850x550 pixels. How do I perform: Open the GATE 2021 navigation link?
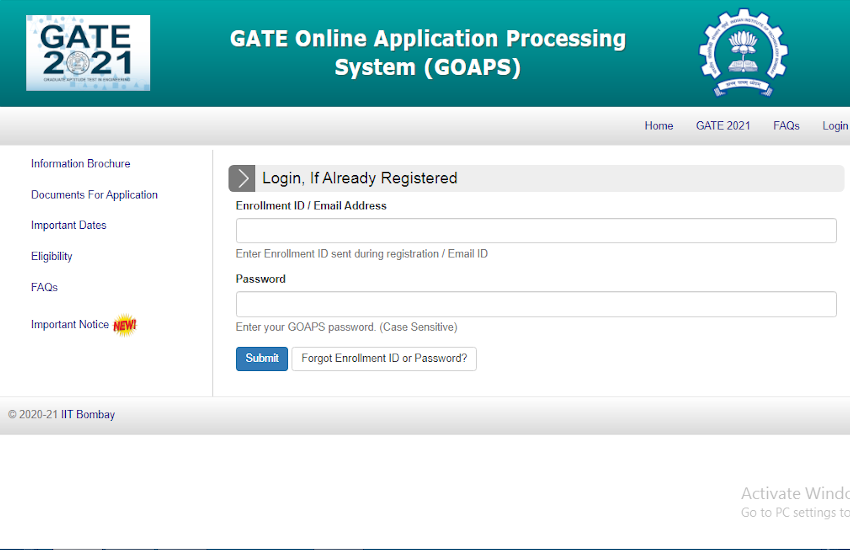click(x=723, y=126)
